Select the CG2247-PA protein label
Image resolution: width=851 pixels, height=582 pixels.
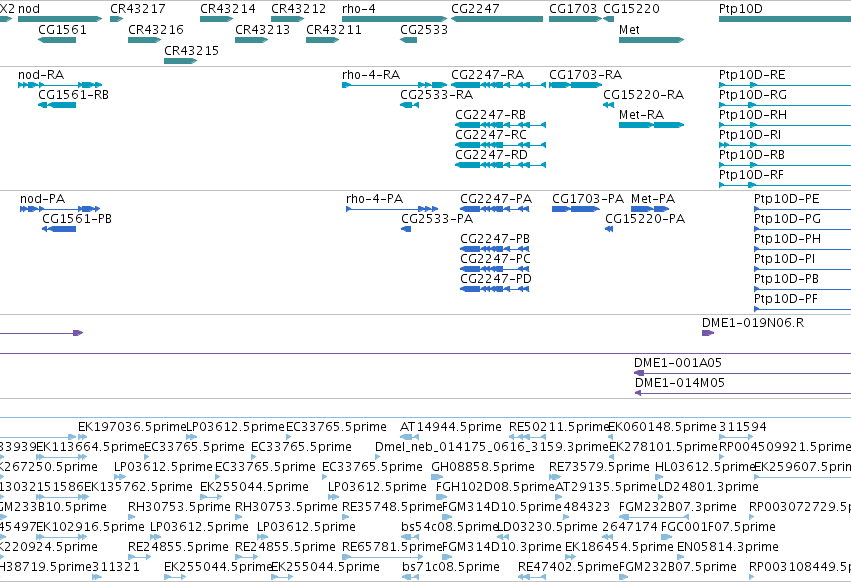496,199
